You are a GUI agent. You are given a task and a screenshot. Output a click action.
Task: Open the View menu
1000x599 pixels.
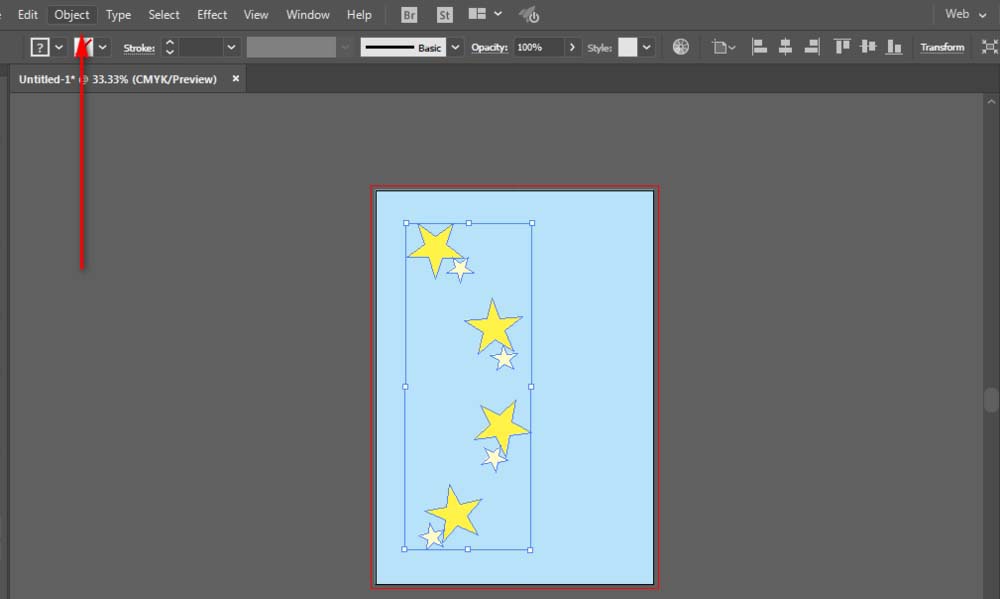[256, 15]
